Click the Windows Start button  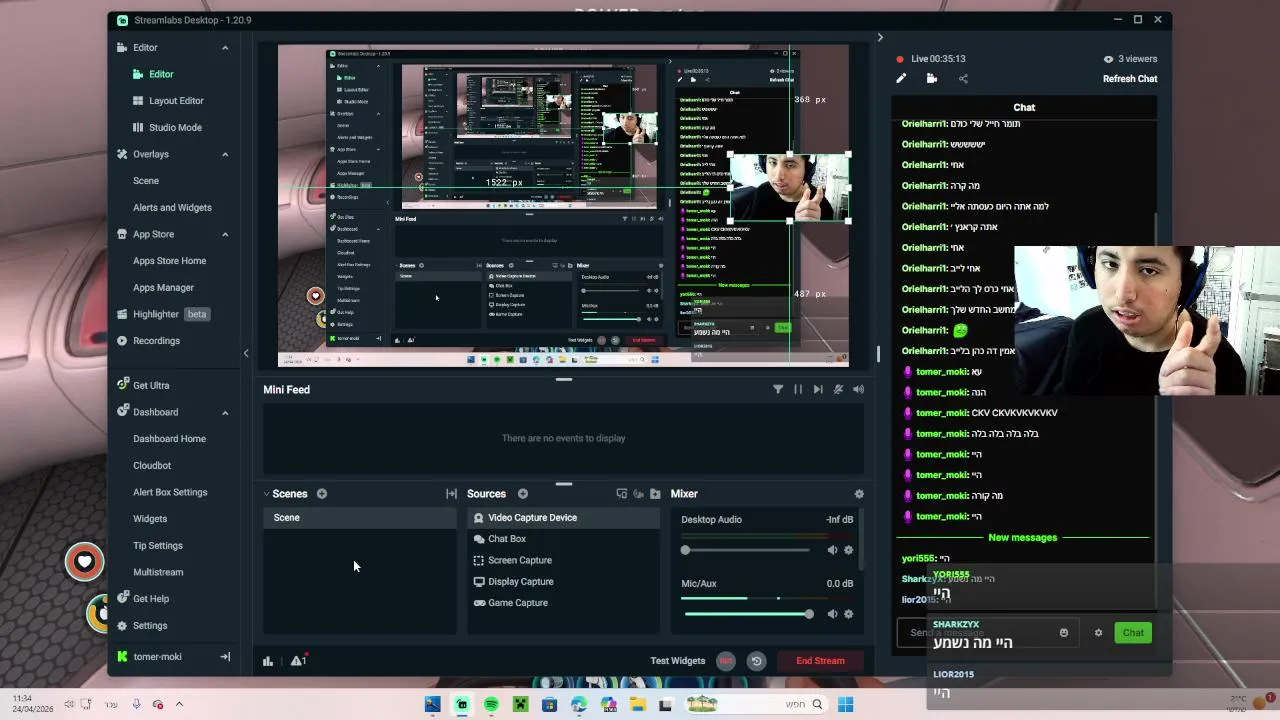845,705
